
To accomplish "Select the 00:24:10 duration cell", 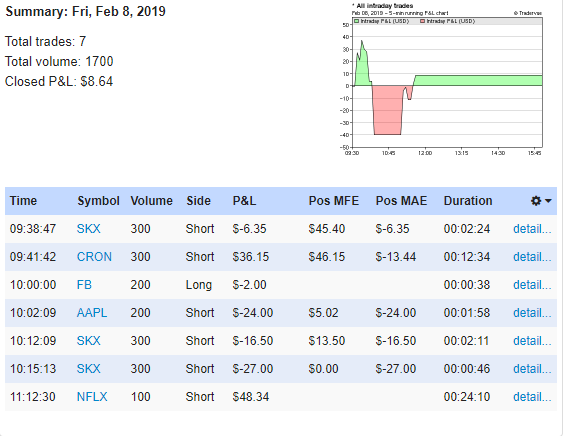I will pyautogui.click(x=467, y=397).
